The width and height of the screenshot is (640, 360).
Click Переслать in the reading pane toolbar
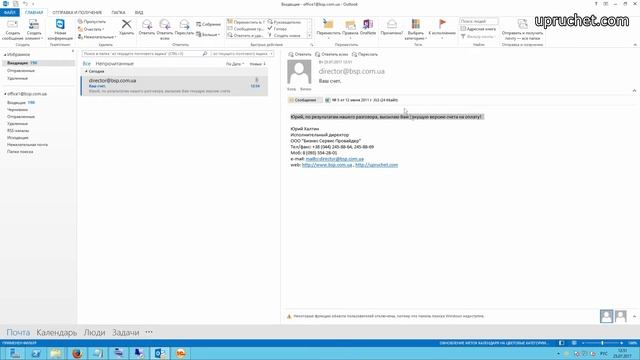pos(365,54)
